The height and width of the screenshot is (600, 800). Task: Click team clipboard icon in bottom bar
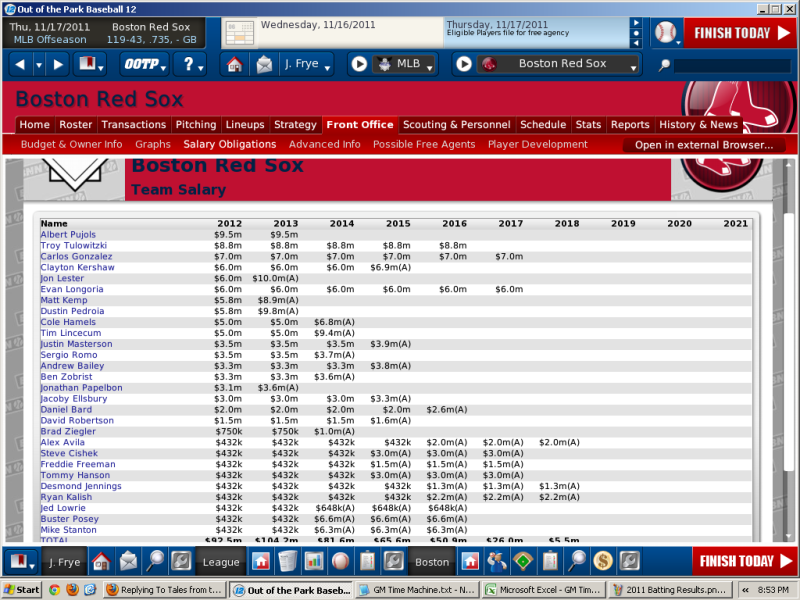point(550,562)
